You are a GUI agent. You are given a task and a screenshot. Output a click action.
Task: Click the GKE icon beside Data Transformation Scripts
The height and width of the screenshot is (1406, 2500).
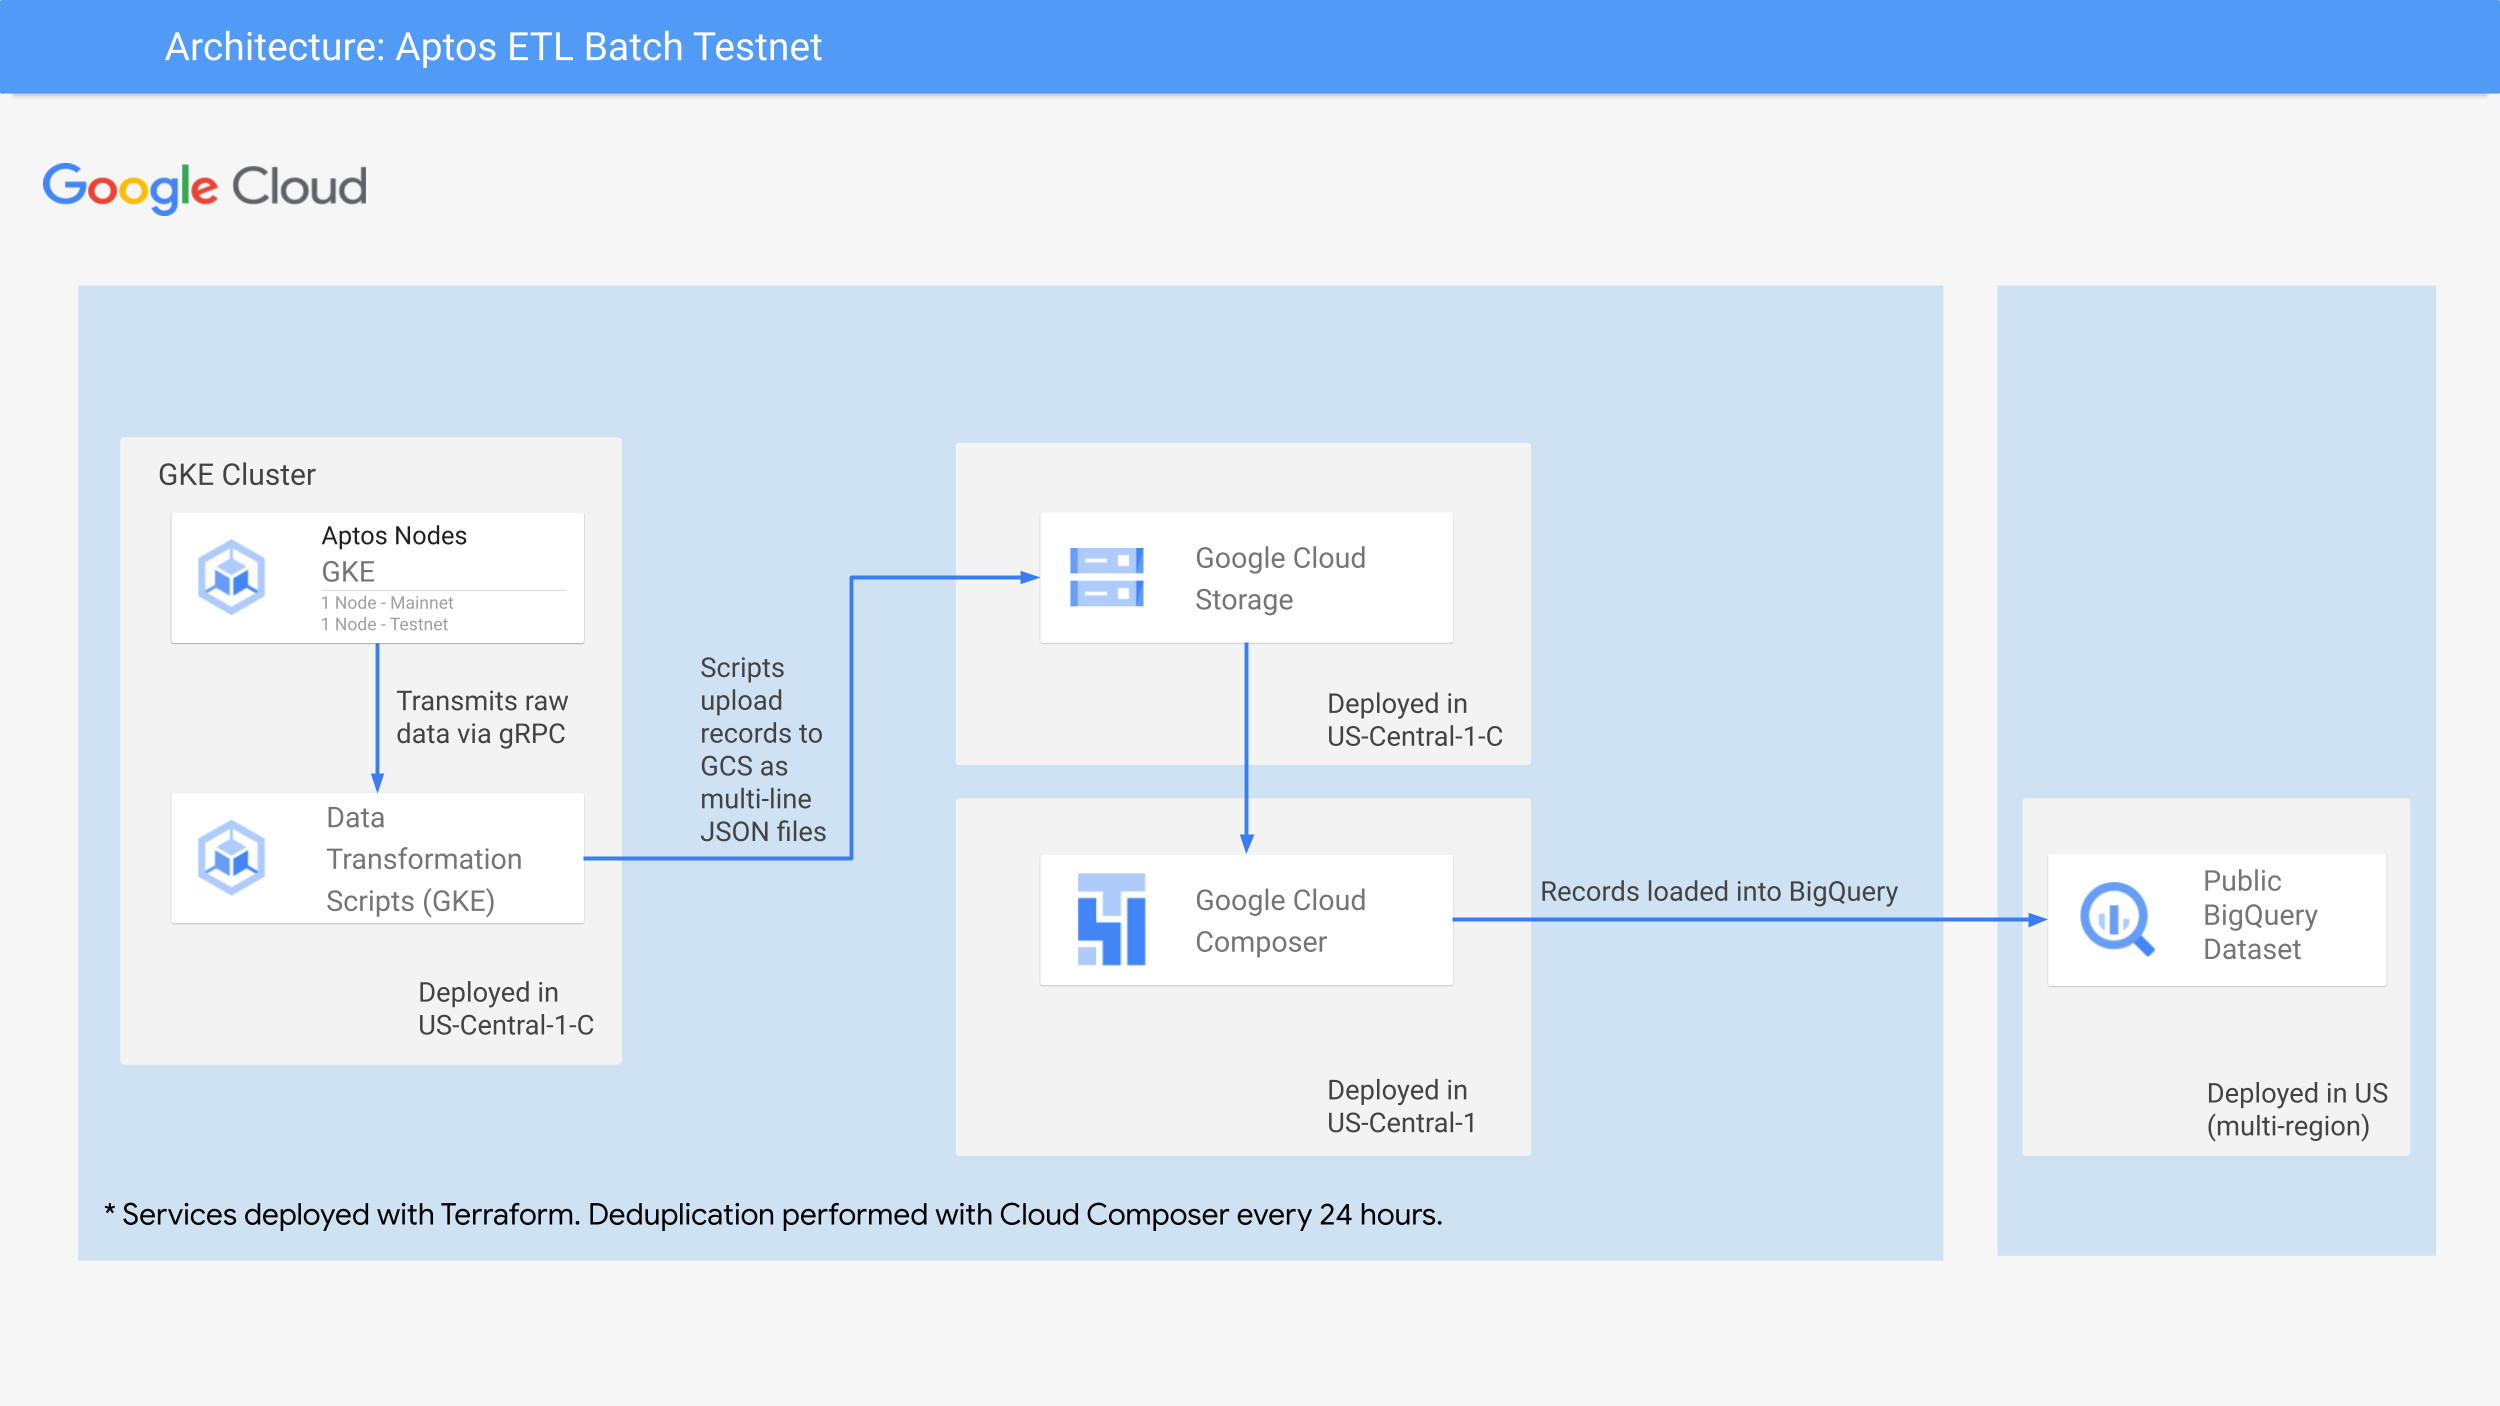point(231,858)
